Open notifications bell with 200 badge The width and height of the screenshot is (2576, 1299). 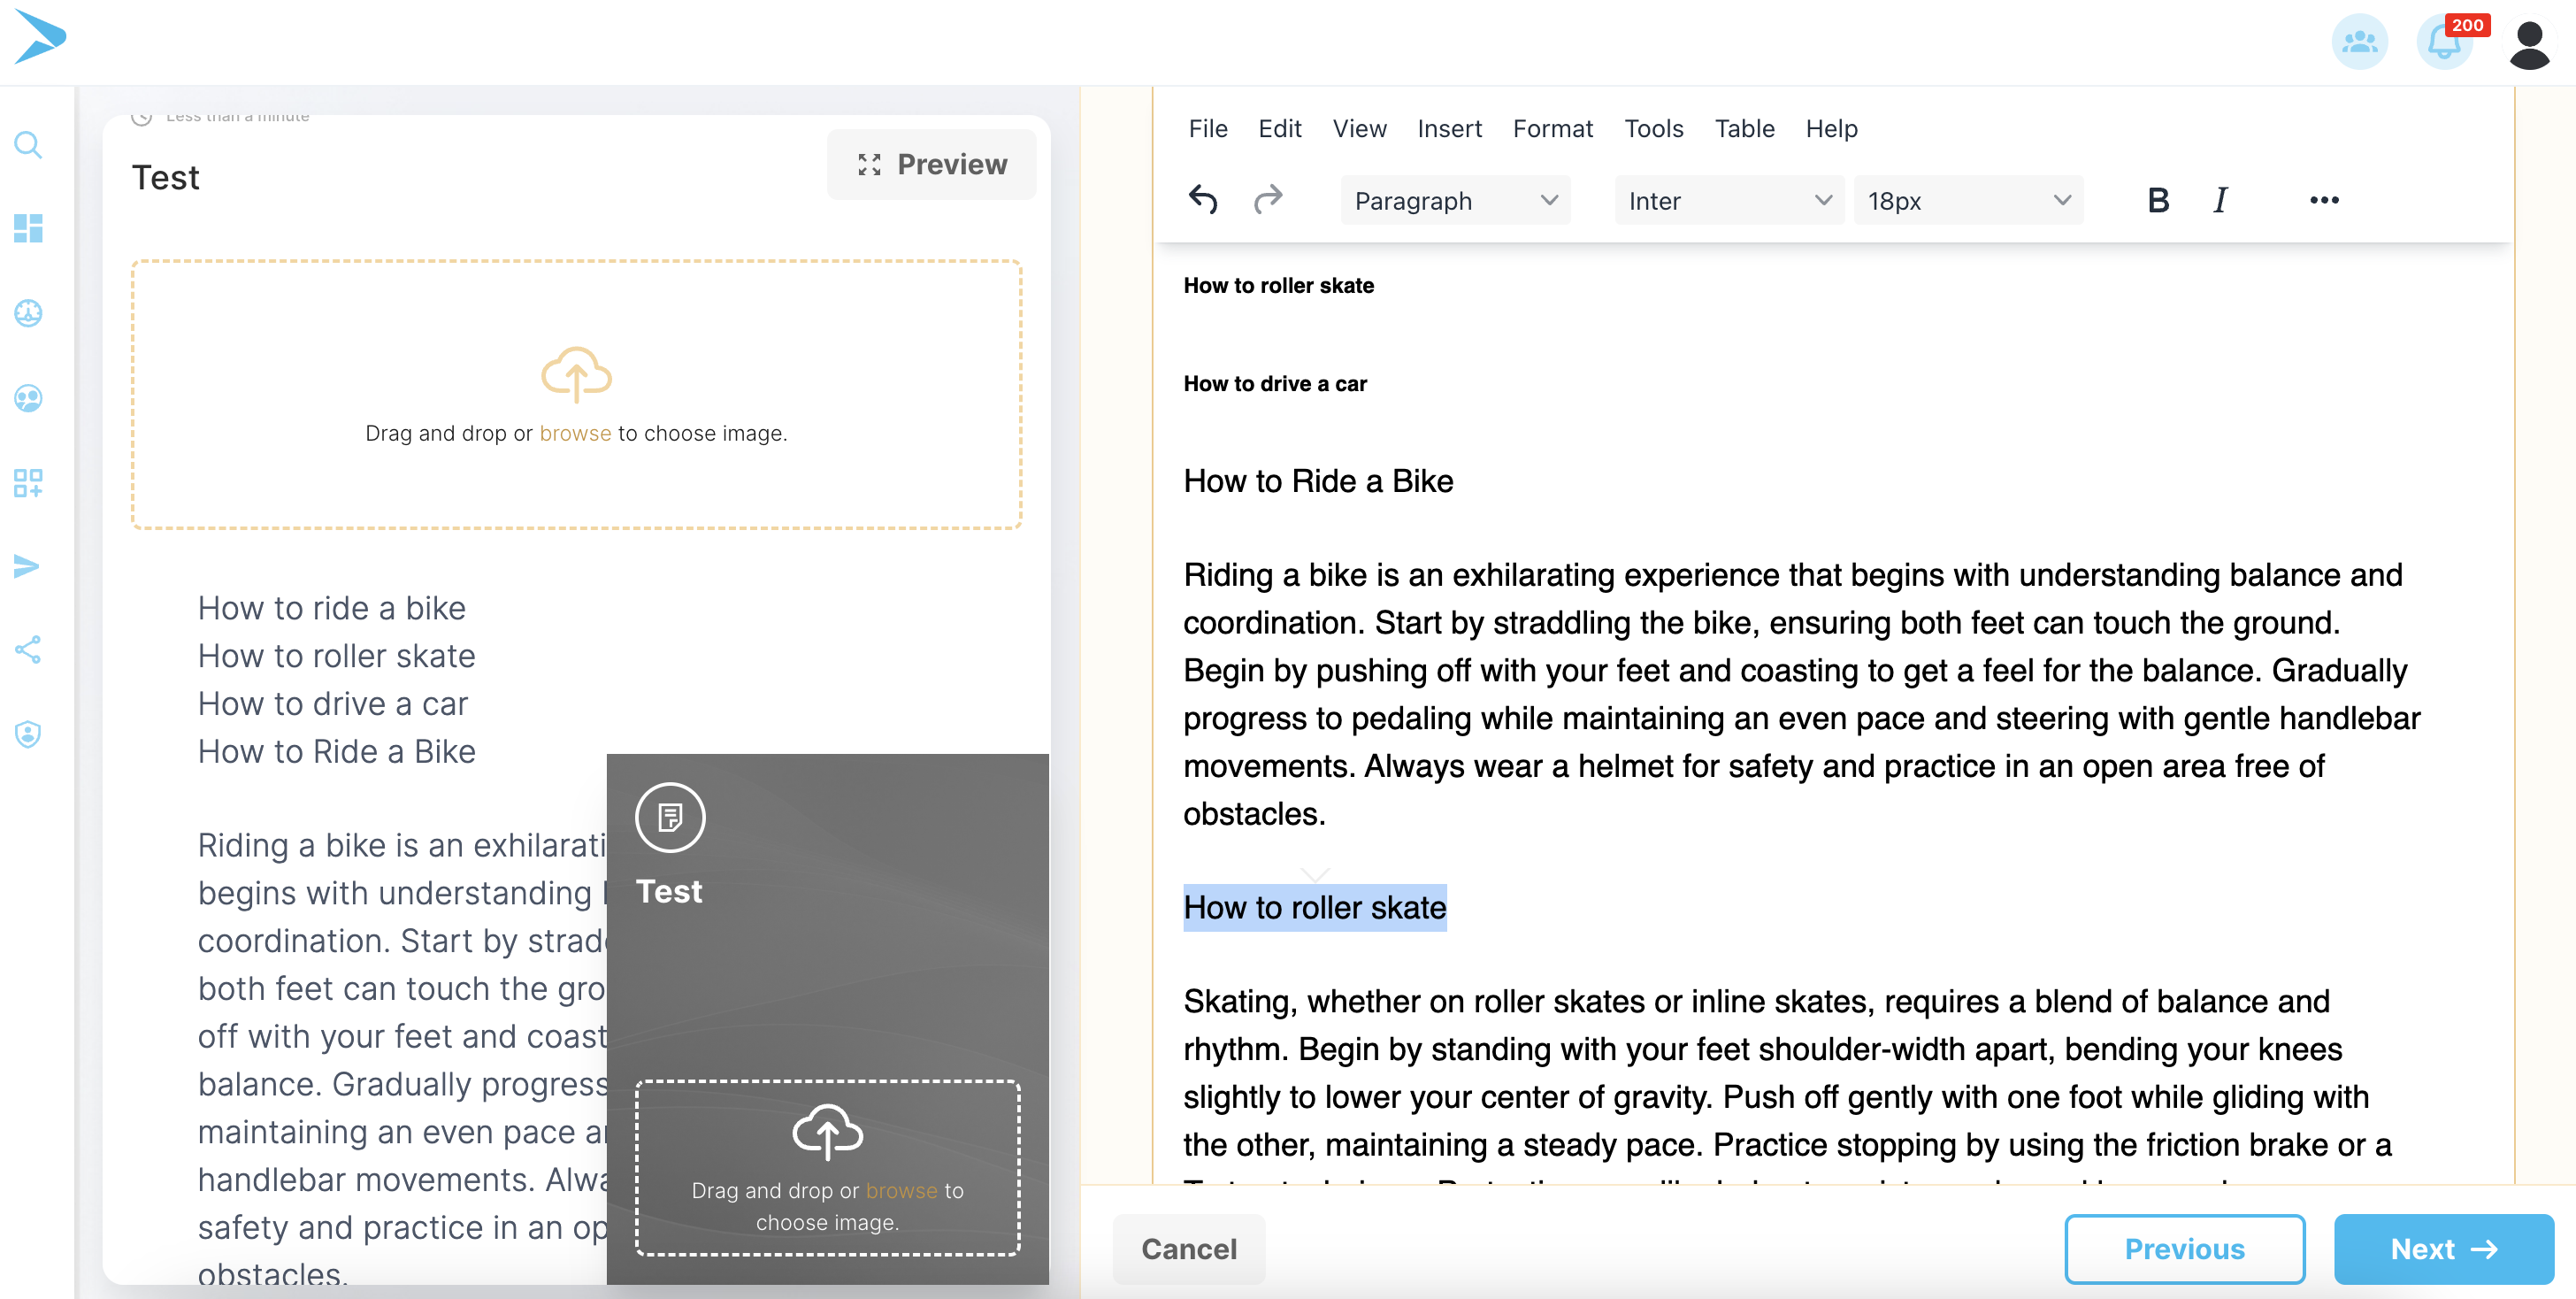tap(2445, 42)
